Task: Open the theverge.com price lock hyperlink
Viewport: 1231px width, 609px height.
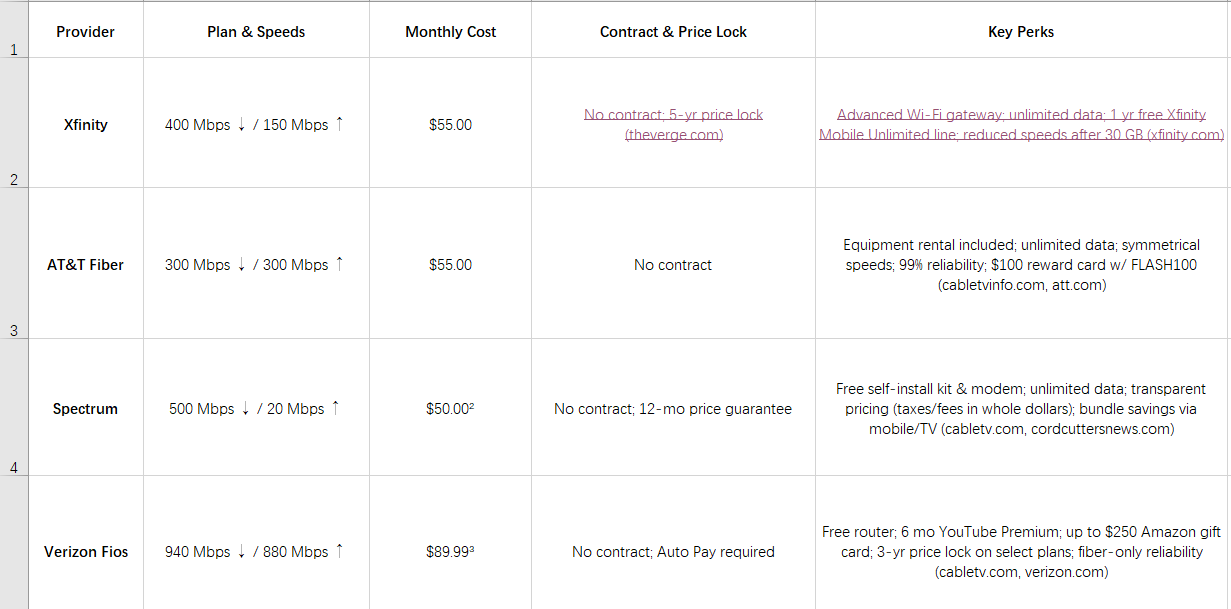Action: point(673,125)
